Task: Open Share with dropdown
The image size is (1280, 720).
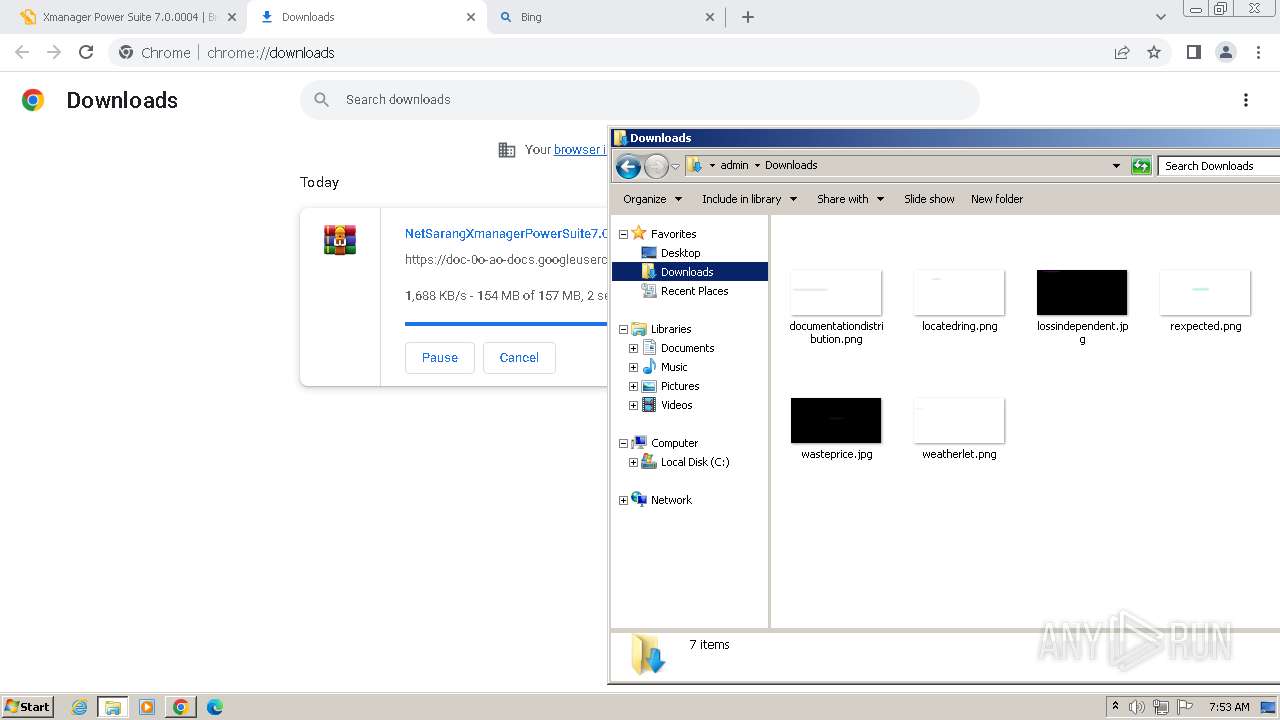Action: click(x=850, y=199)
